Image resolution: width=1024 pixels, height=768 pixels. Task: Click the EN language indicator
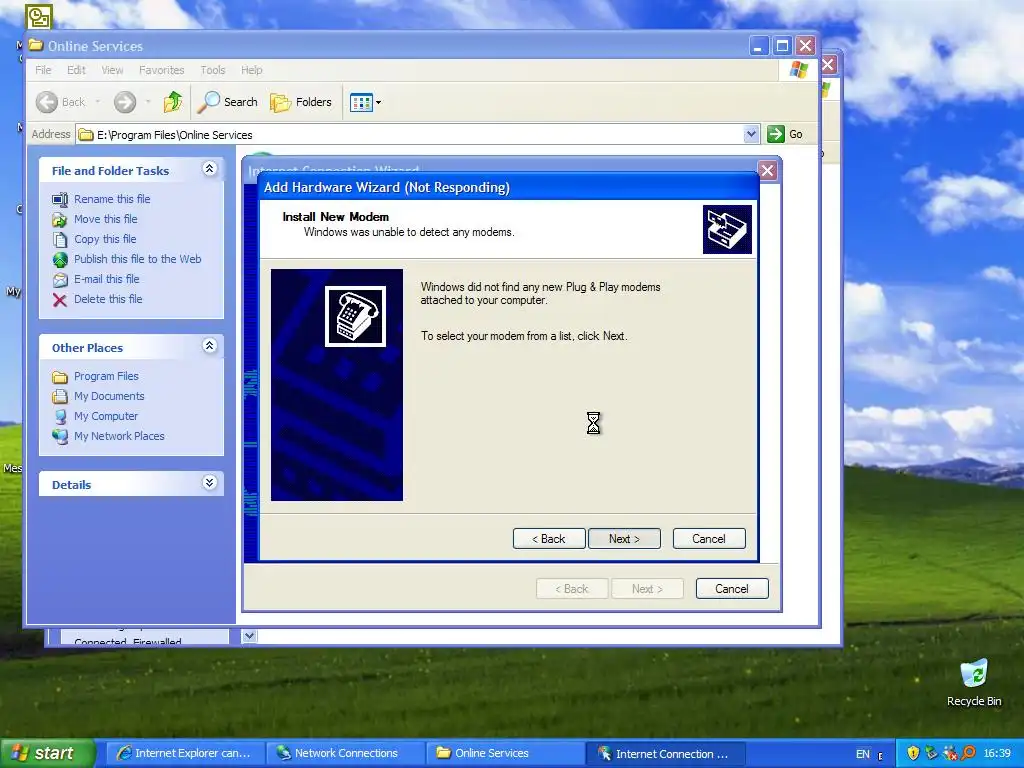coord(863,754)
